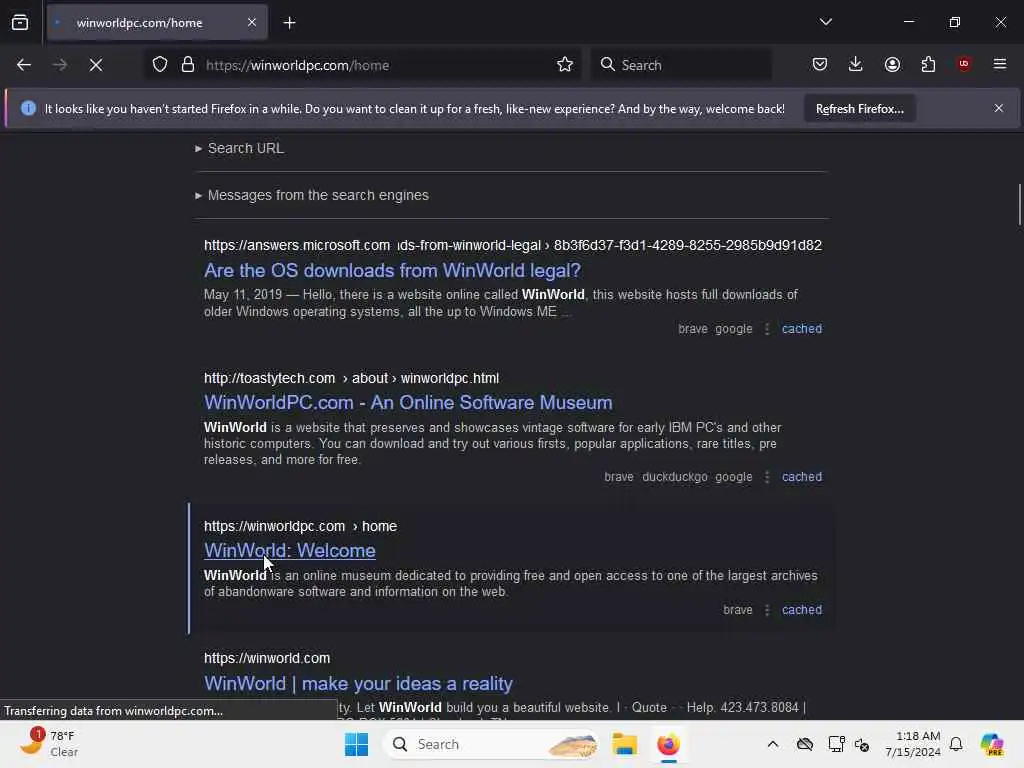Close the winworldpc.com/home tab
The height and width of the screenshot is (768, 1024).
[x=252, y=23]
